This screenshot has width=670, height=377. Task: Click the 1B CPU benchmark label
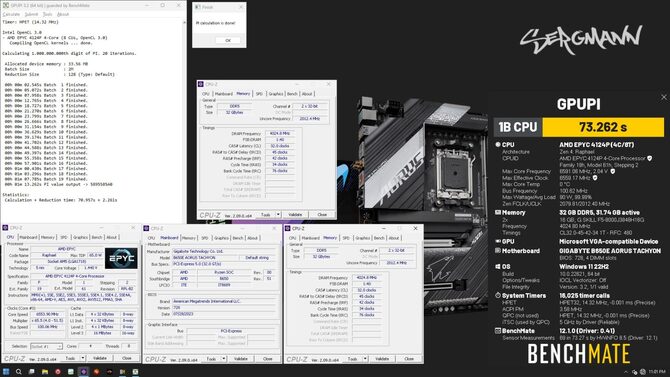click(517, 127)
